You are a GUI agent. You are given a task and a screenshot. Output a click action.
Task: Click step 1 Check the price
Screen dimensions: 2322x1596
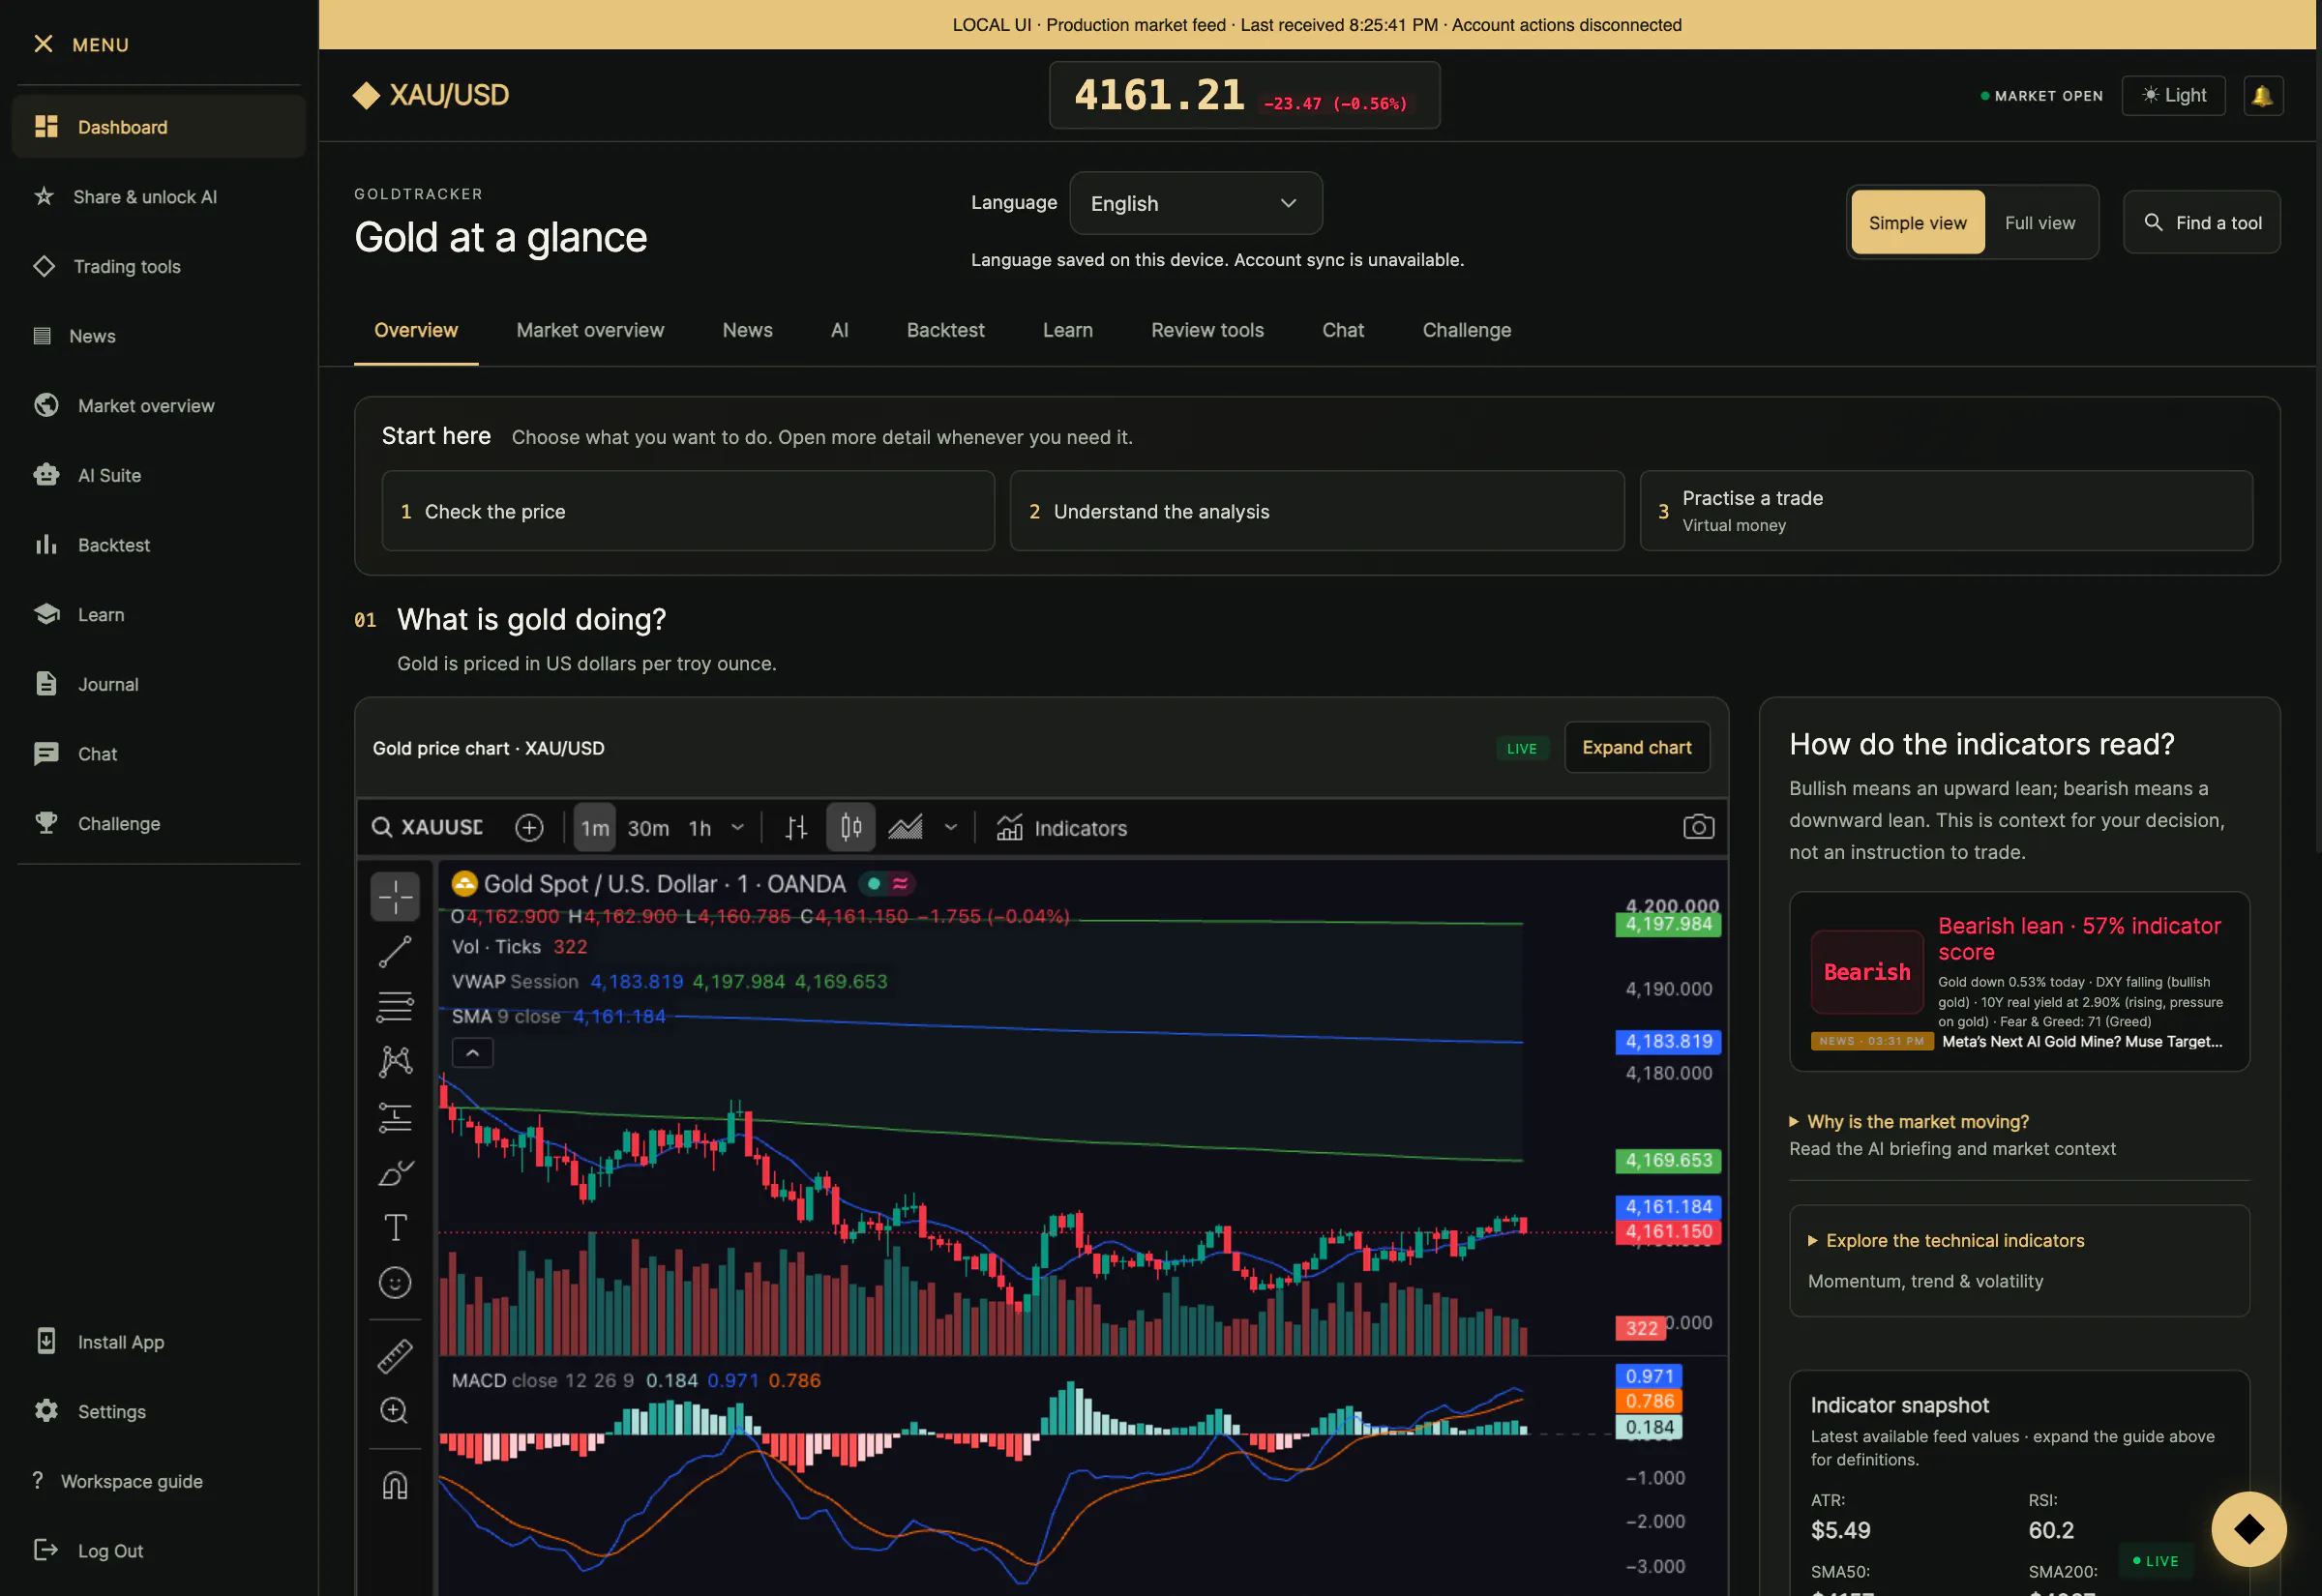(x=688, y=511)
